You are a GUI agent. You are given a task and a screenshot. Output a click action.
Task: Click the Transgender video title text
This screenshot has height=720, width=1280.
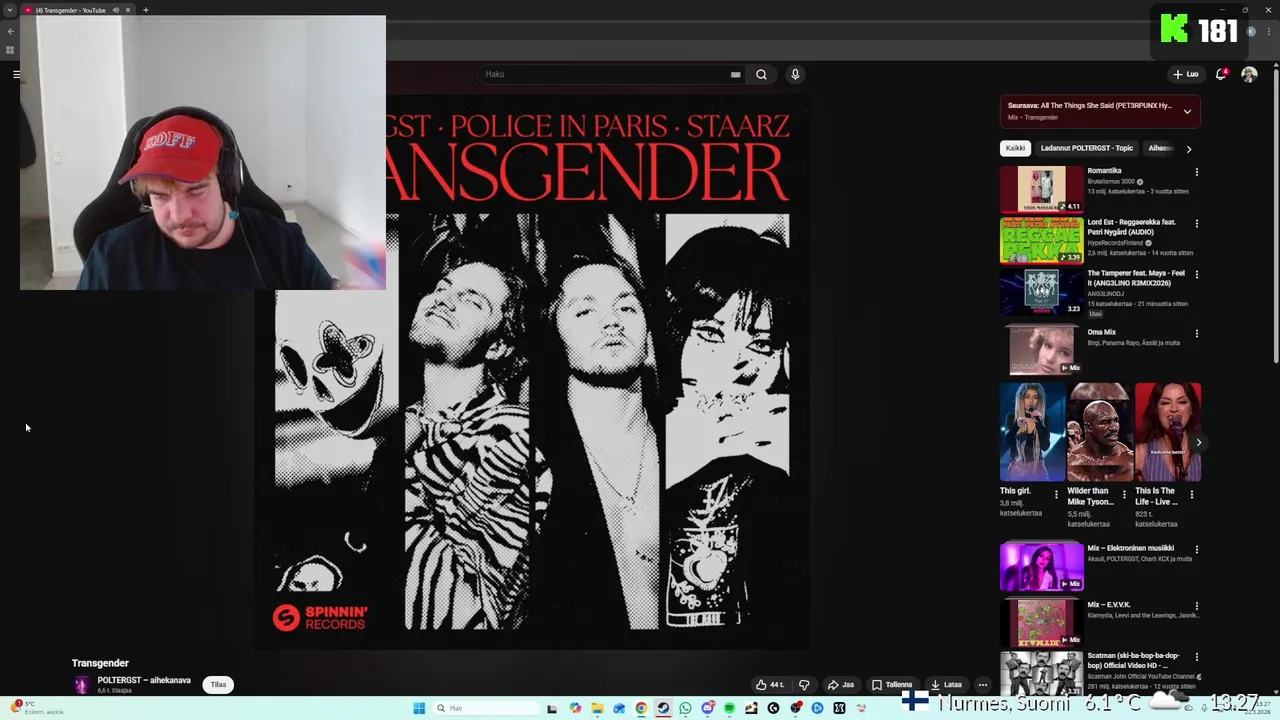tap(100, 663)
